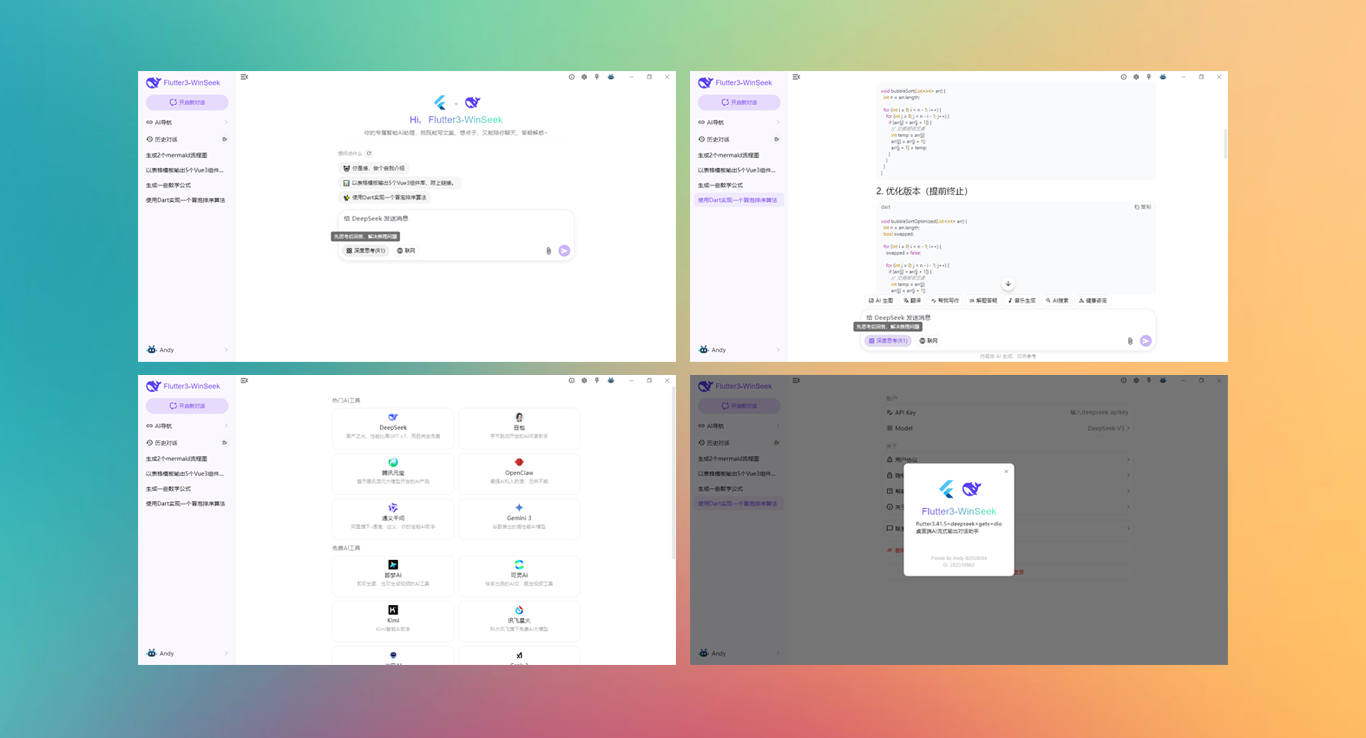Image resolution: width=1366 pixels, height=738 pixels.
Task: Refresh suggested prompts in top-left welcome window
Action: click(x=369, y=153)
